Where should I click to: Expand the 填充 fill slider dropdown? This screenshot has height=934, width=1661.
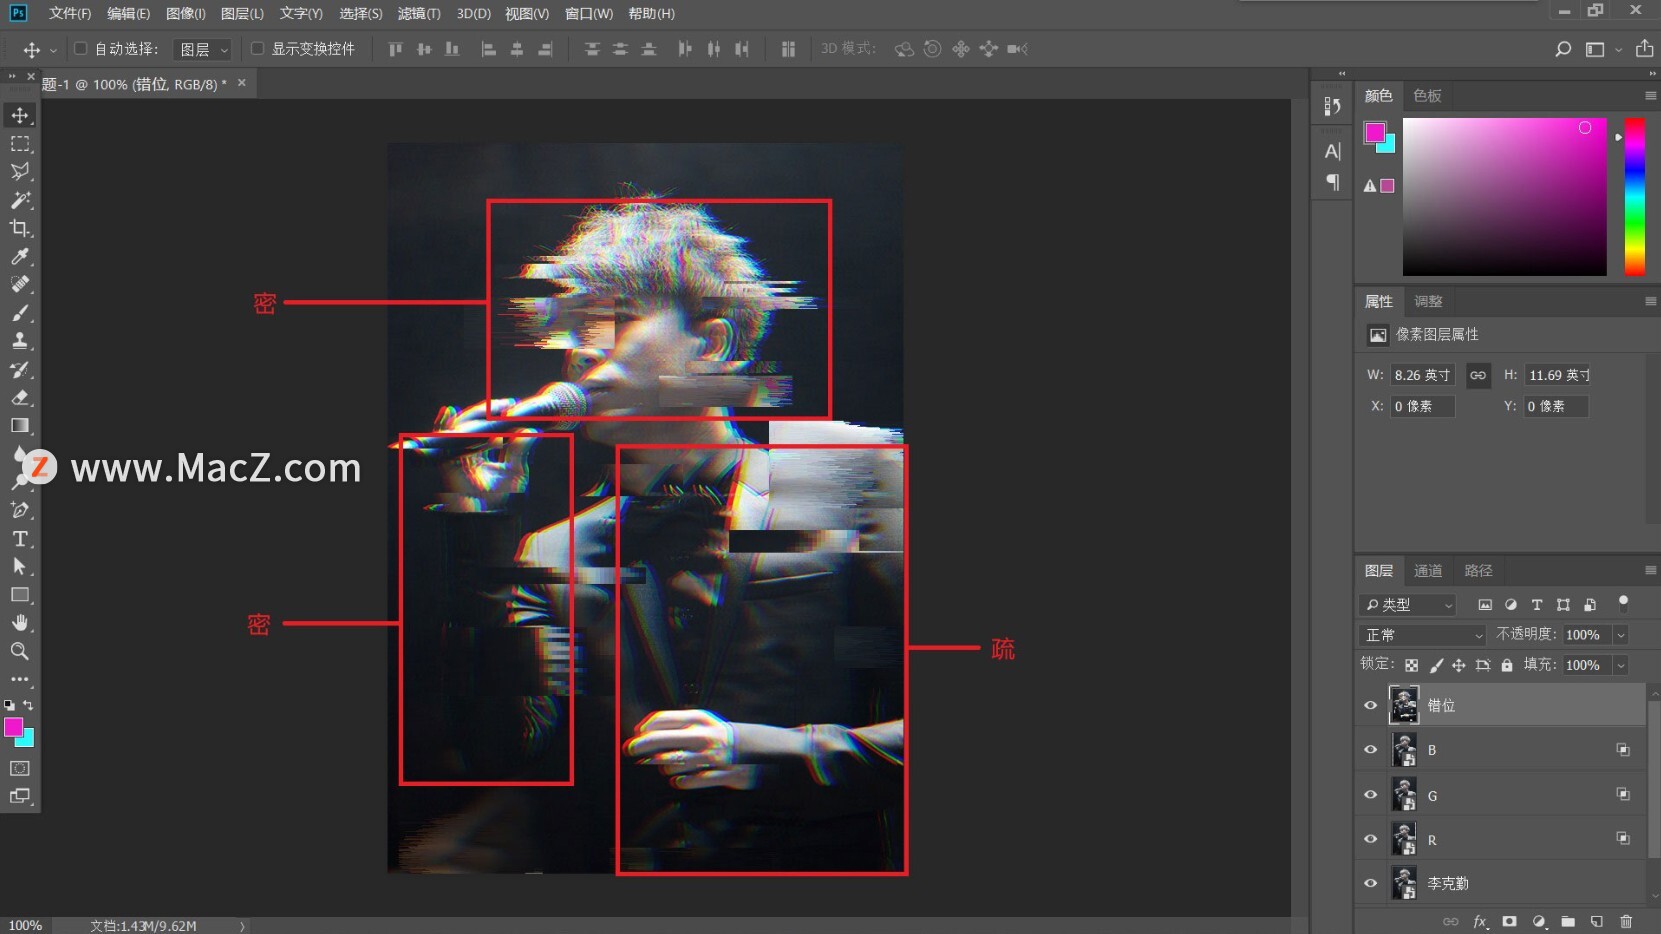pos(1621,665)
